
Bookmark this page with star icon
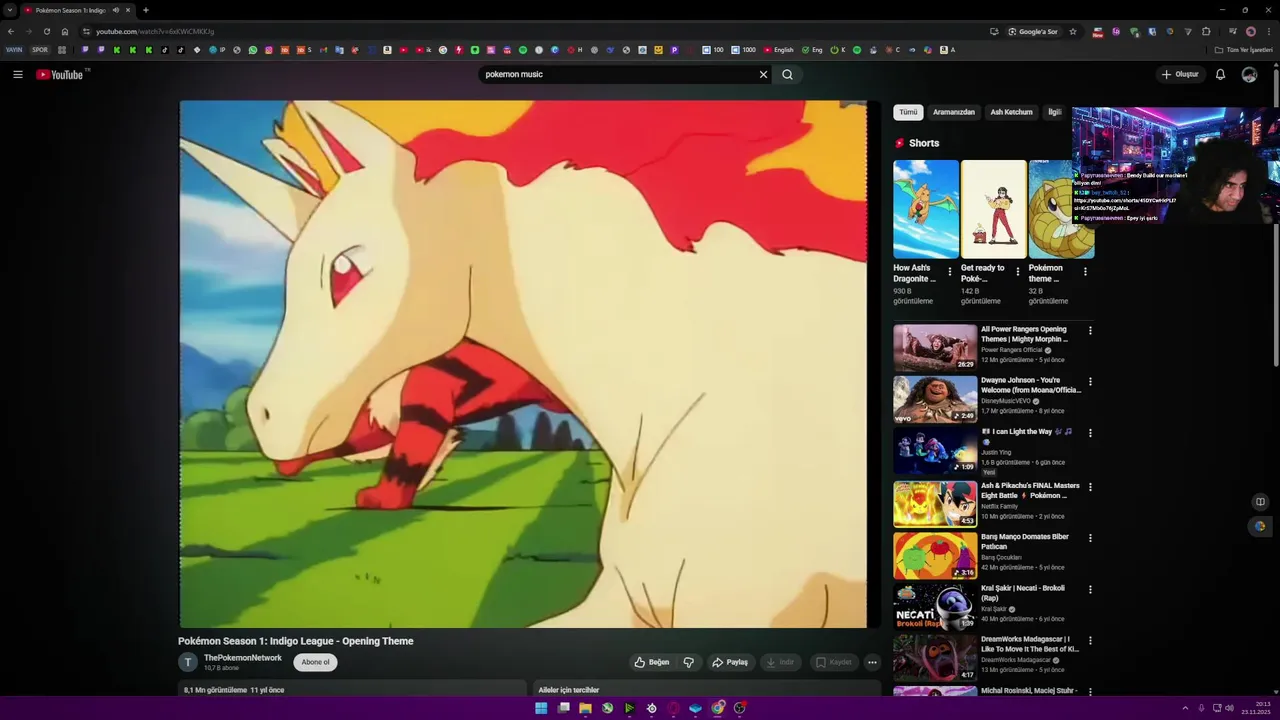pos(1073,31)
